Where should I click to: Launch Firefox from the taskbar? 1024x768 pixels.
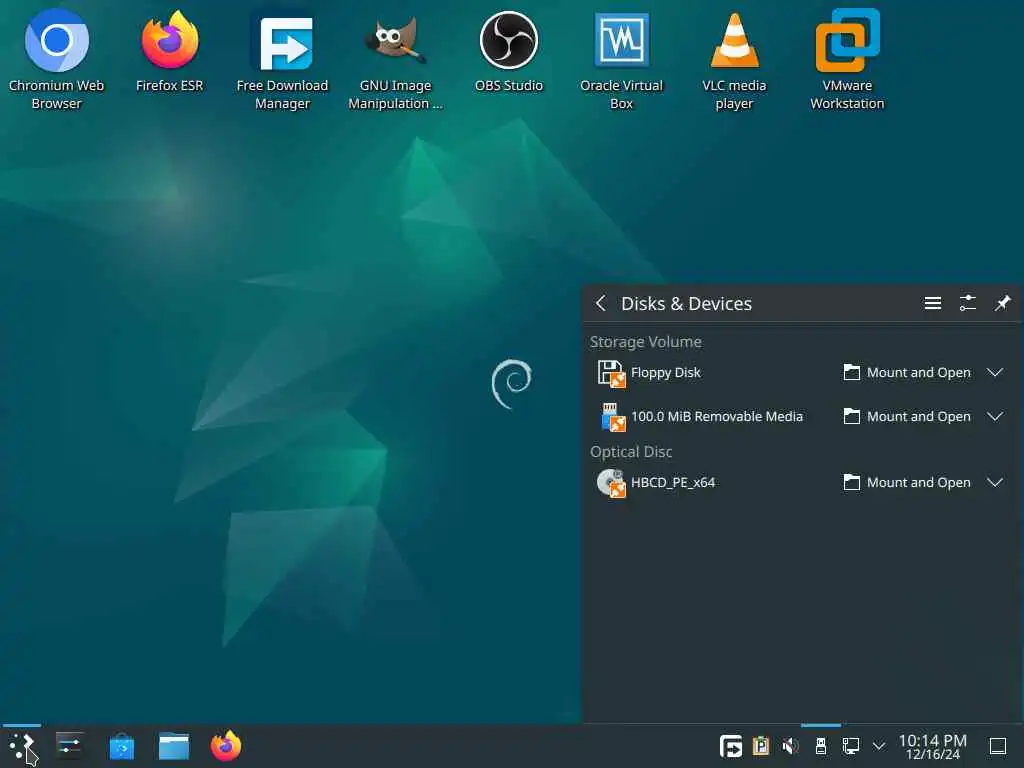[x=226, y=746]
